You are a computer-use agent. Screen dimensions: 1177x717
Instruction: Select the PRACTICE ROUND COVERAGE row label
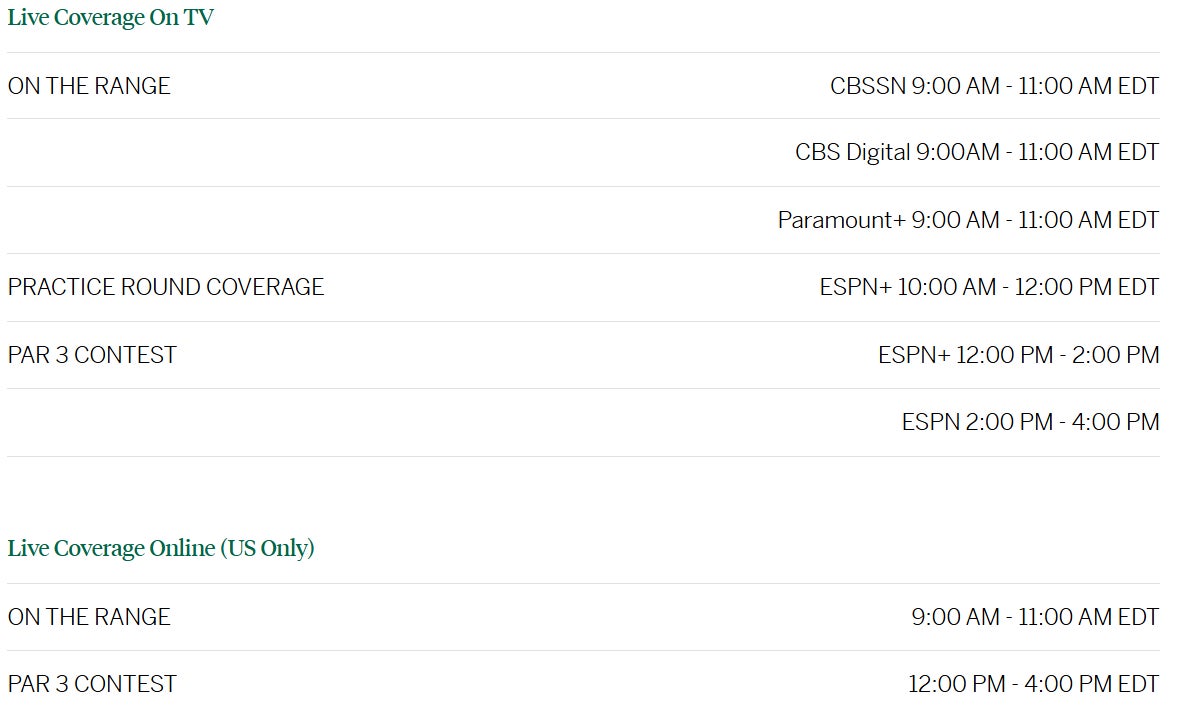point(166,287)
